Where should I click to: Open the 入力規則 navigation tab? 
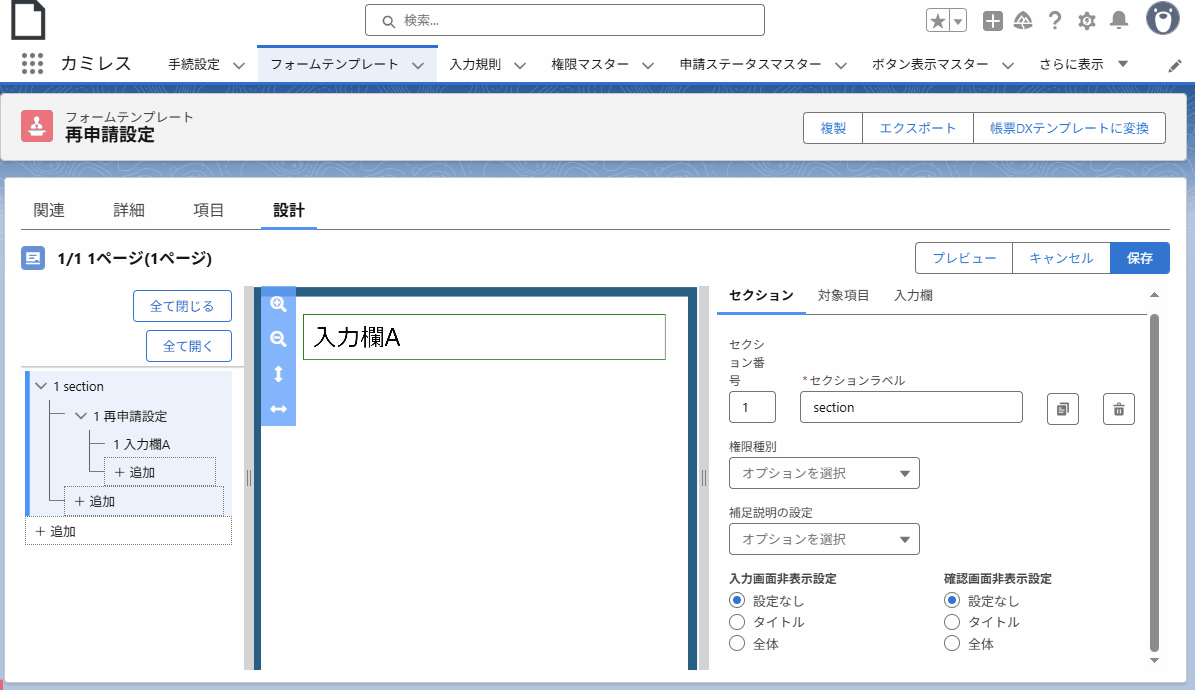[x=475, y=65]
